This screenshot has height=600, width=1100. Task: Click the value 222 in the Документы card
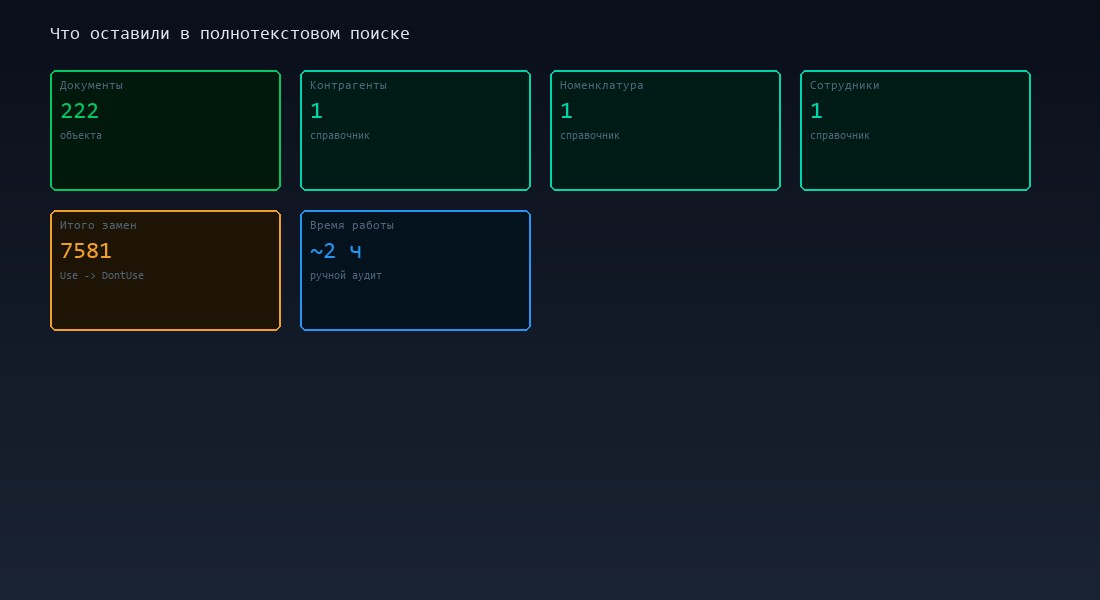point(80,111)
